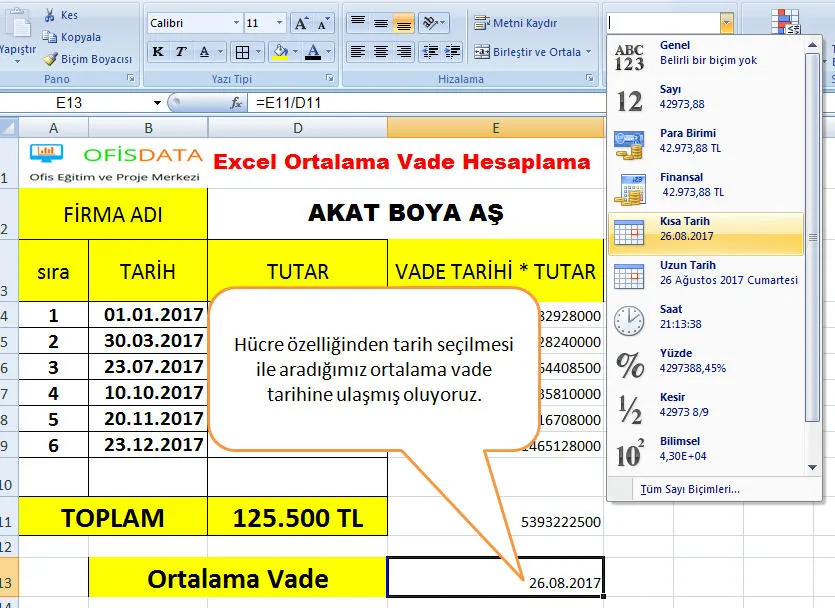Click the top align icon
The width and height of the screenshot is (835, 608).
357,23
